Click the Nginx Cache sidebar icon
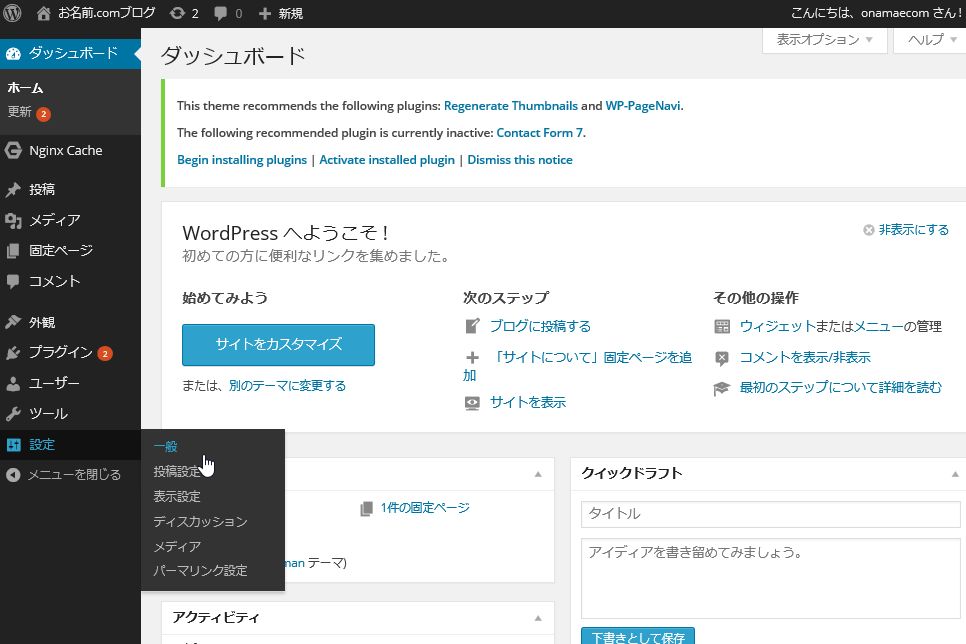 tap(13, 150)
